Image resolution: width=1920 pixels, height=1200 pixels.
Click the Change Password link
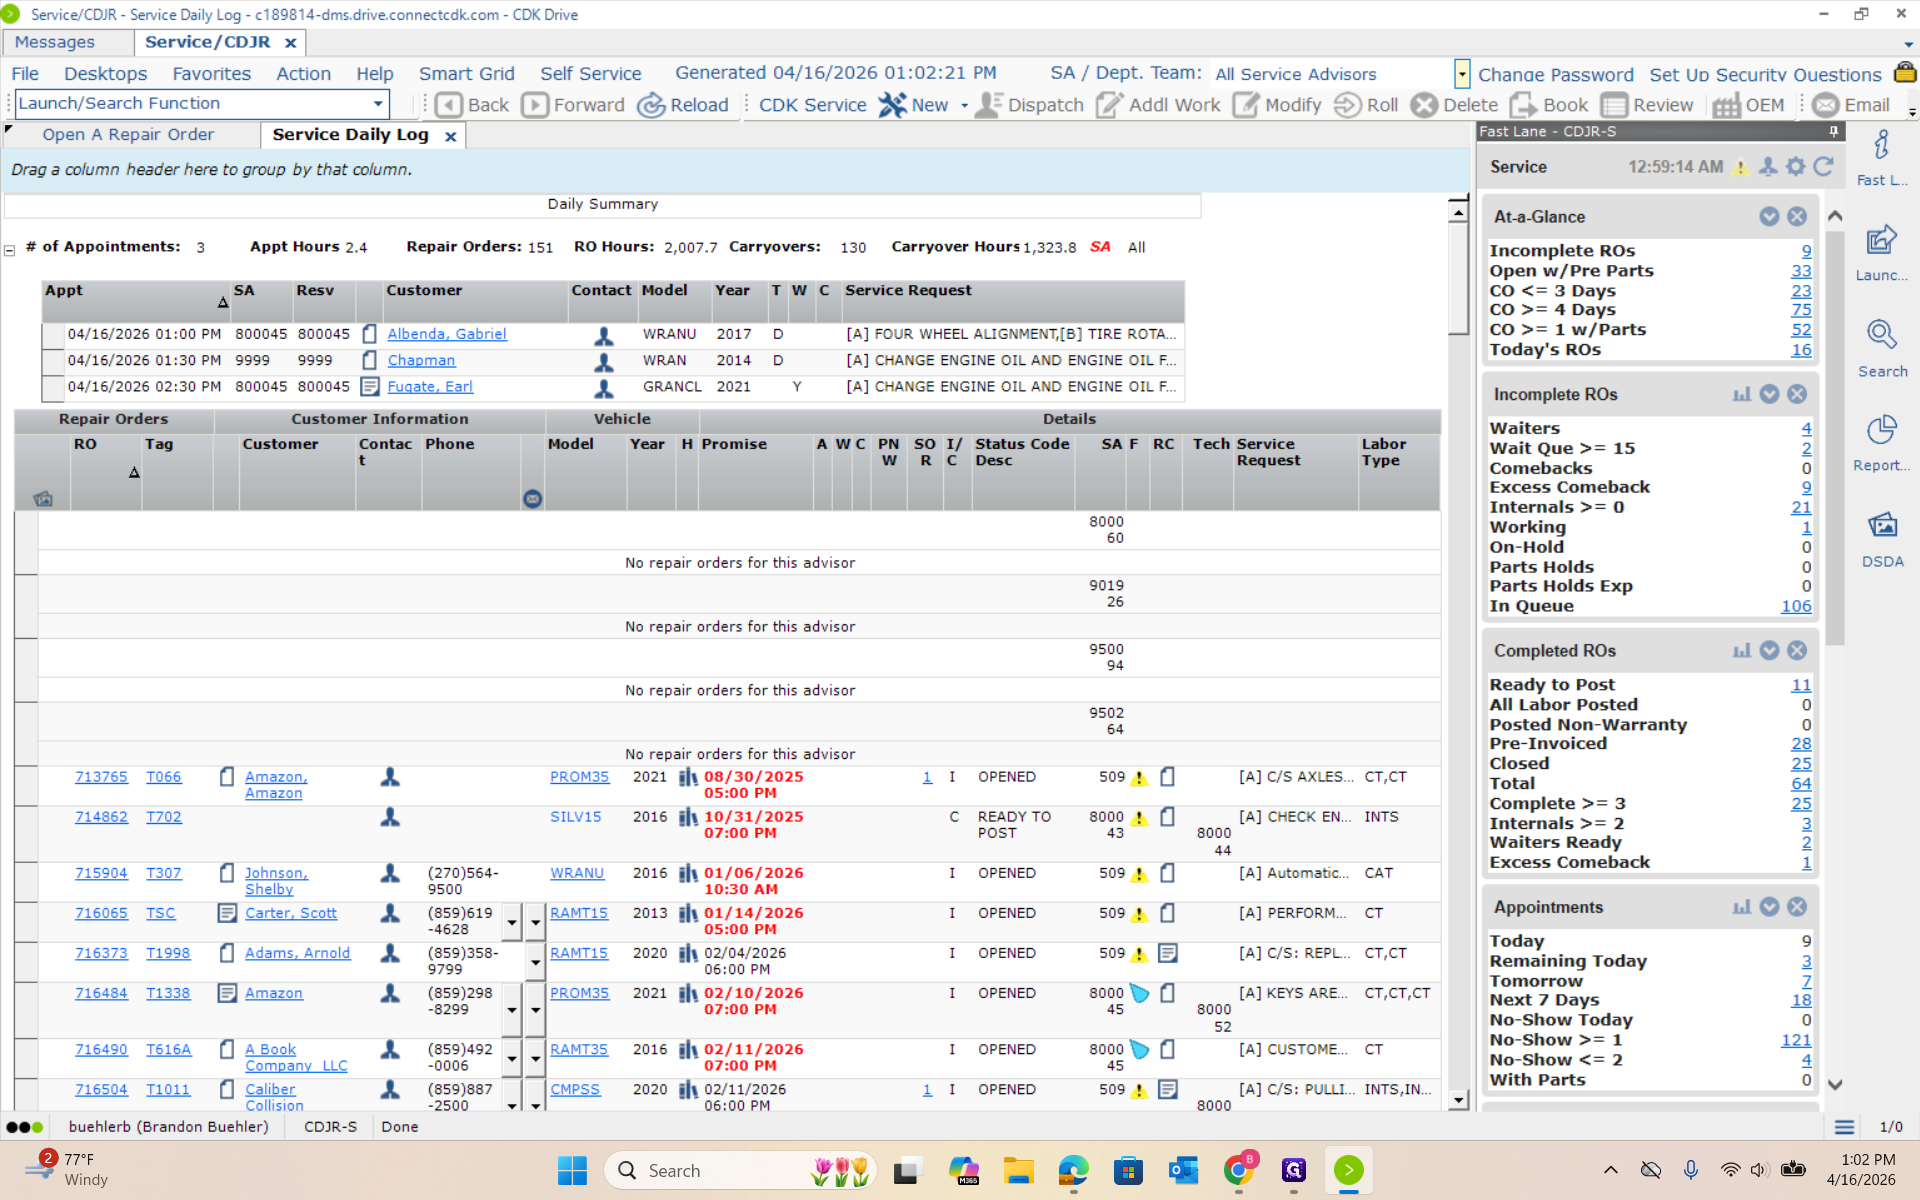tap(1555, 74)
